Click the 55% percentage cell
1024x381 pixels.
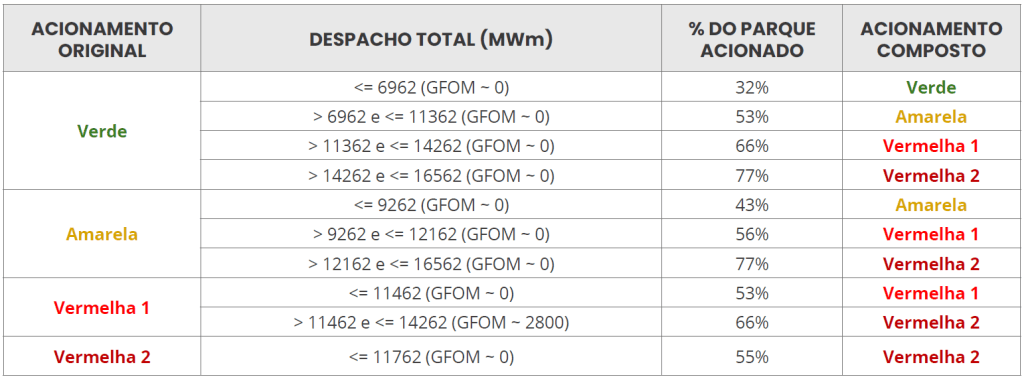(x=752, y=357)
